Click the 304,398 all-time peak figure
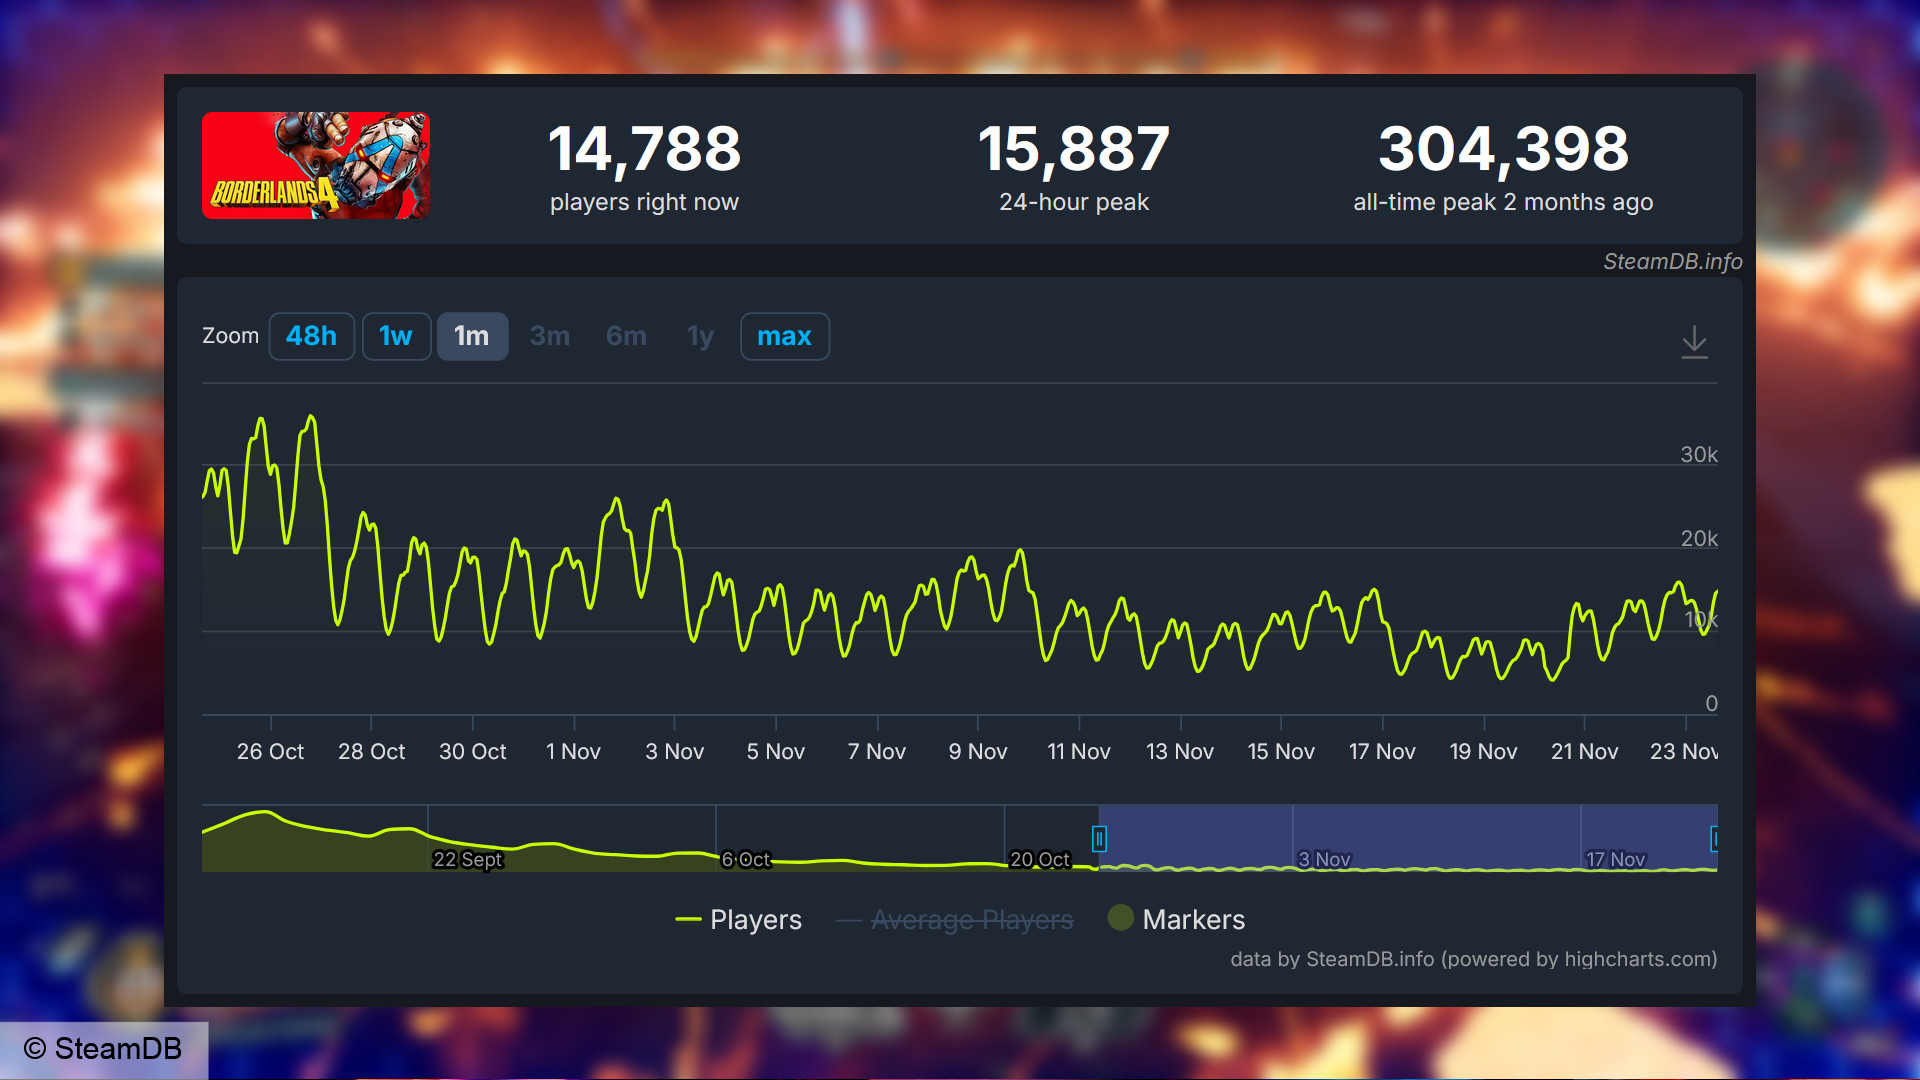This screenshot has height=1080, width=1920. tap(1504, 149)
